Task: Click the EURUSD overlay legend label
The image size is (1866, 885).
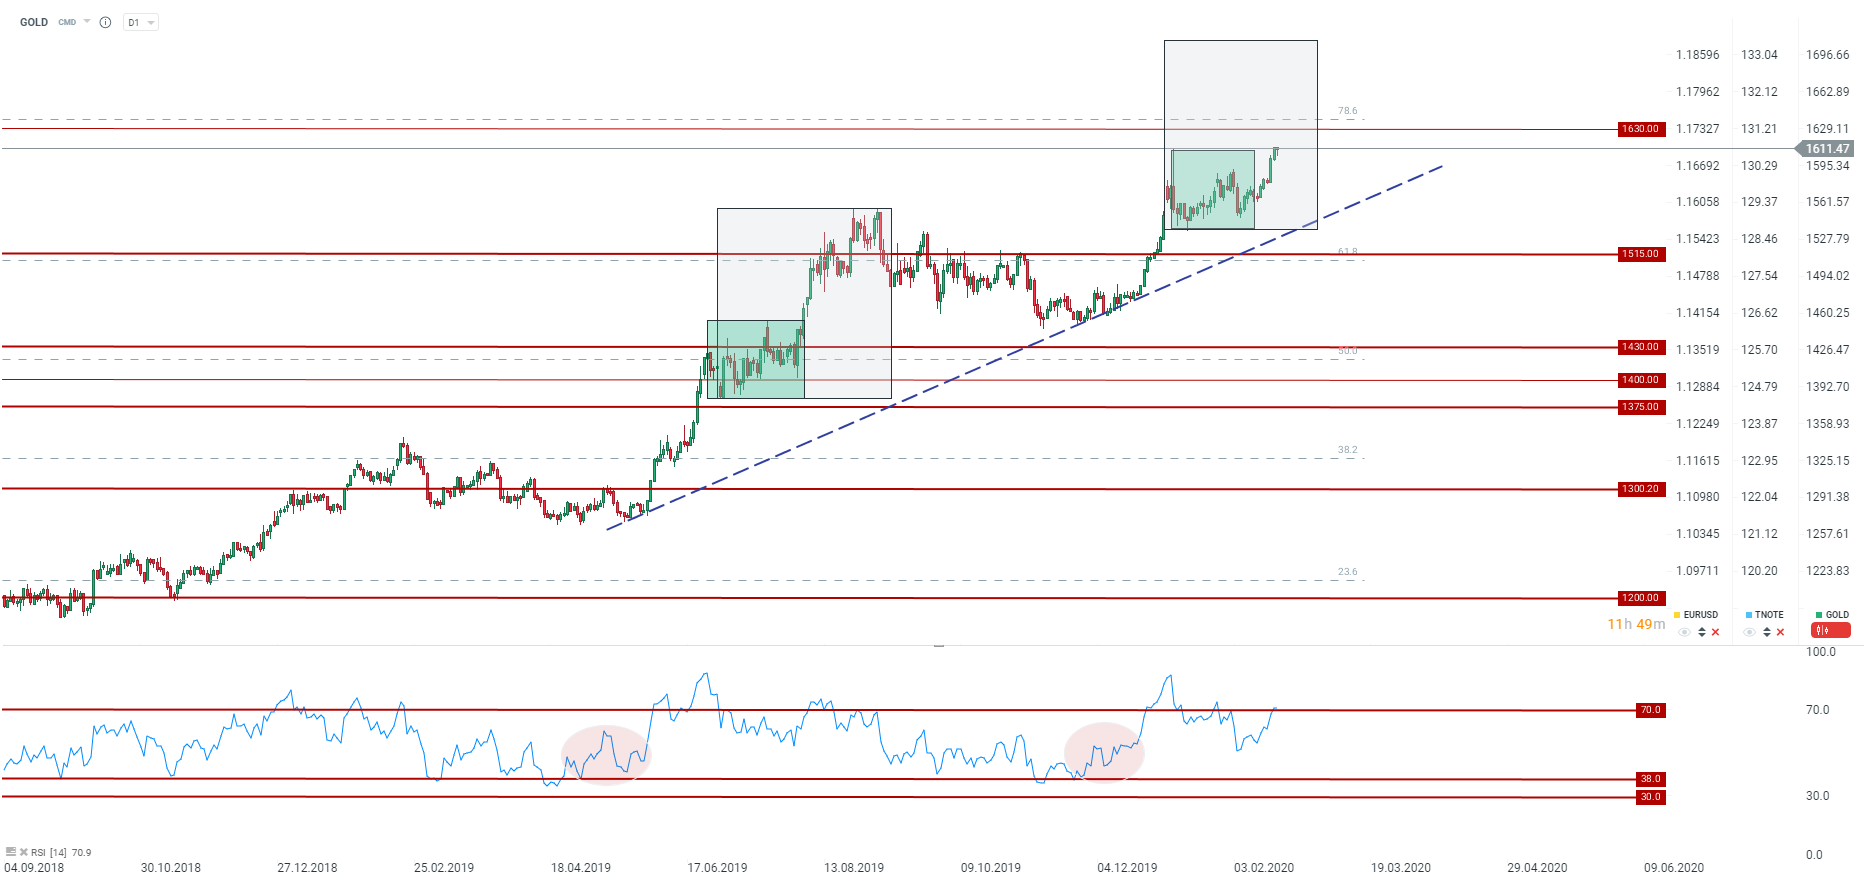Action: pos(1700,615)
